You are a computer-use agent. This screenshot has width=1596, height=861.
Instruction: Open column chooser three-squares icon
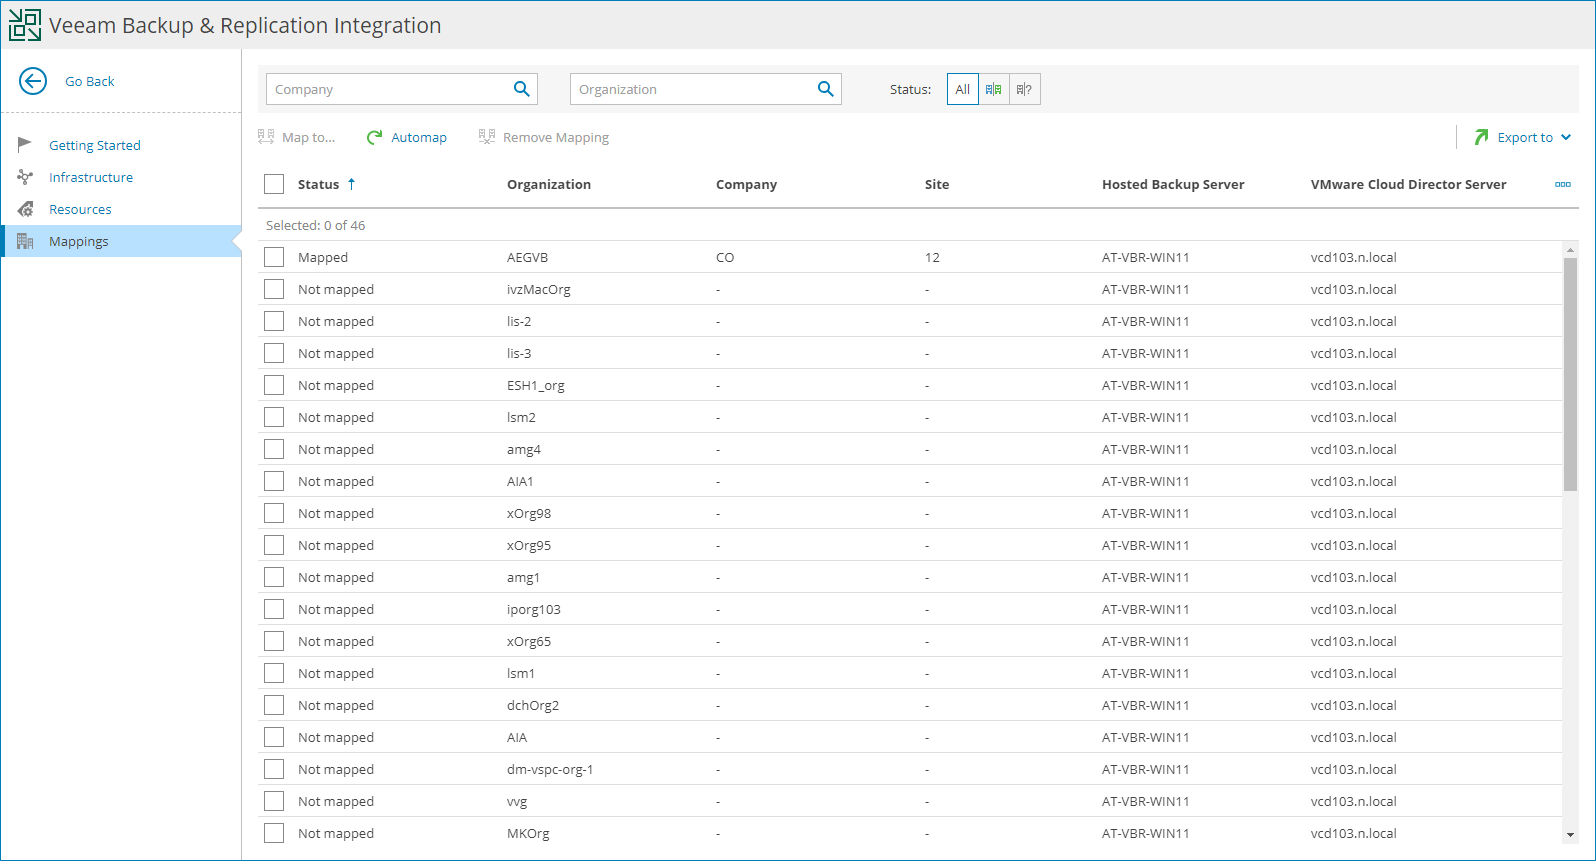[1563, 184]
